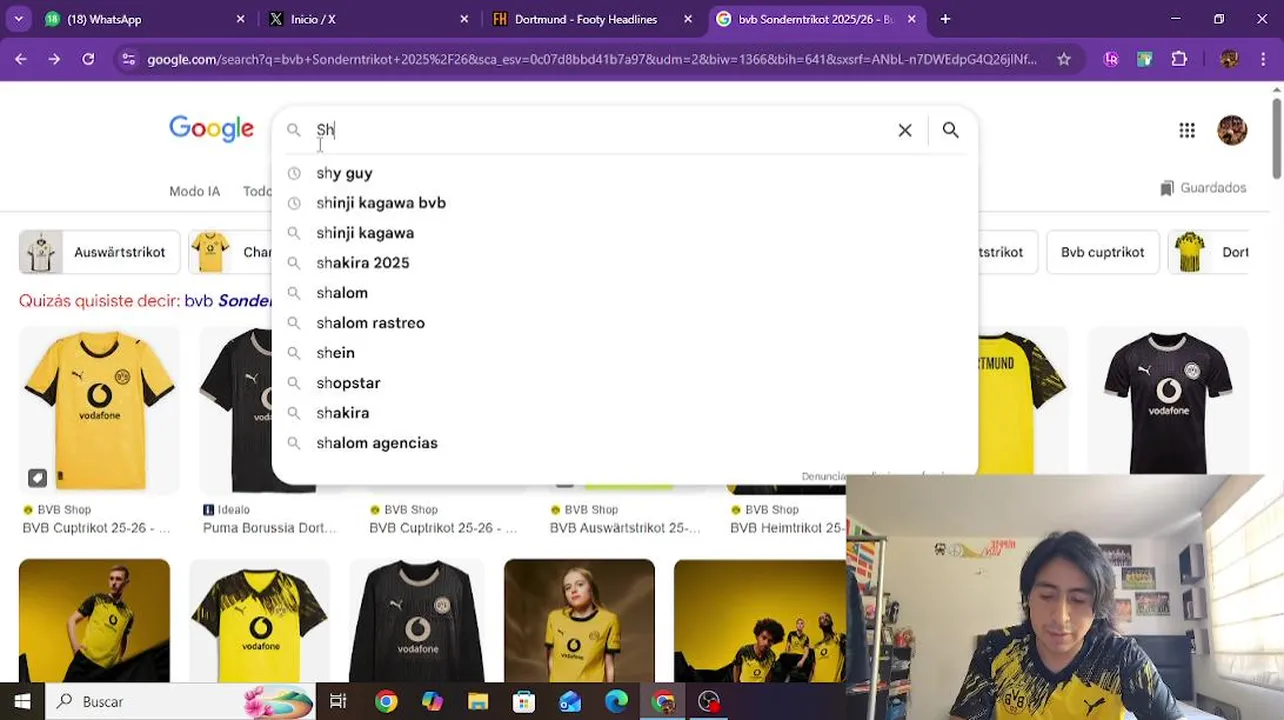Open OBS Studio from the taskbar
1284x720 pixels.
[x=709, y=701]
